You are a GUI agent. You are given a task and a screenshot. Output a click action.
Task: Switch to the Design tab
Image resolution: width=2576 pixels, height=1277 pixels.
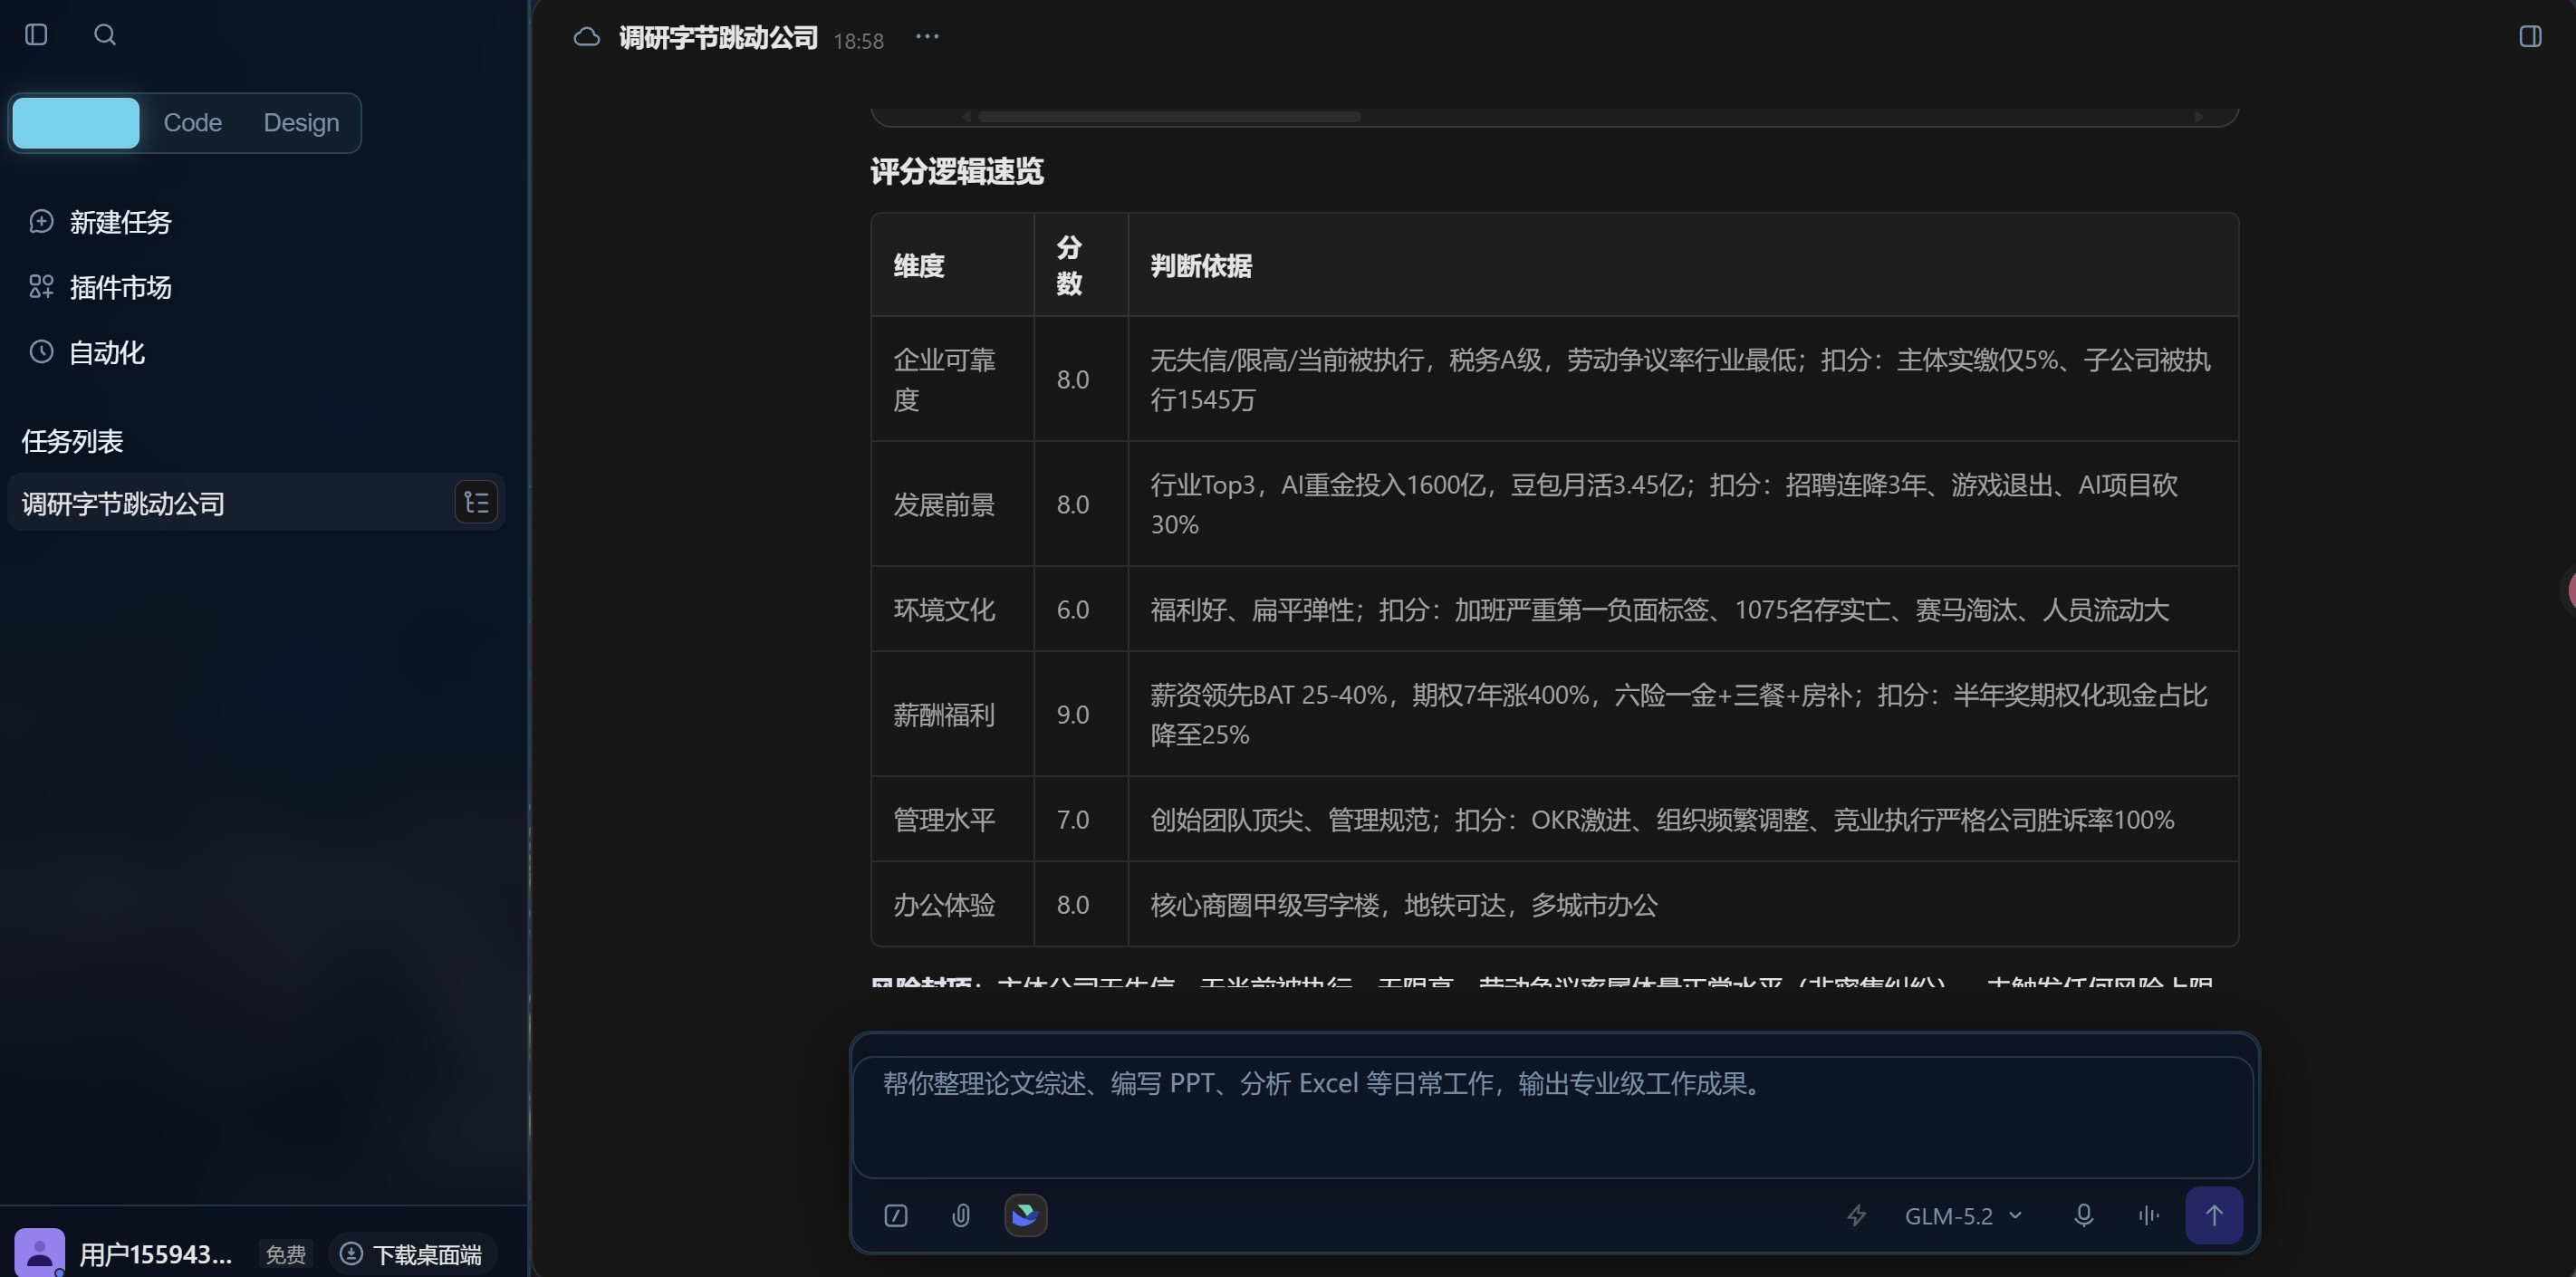point(301,123)
